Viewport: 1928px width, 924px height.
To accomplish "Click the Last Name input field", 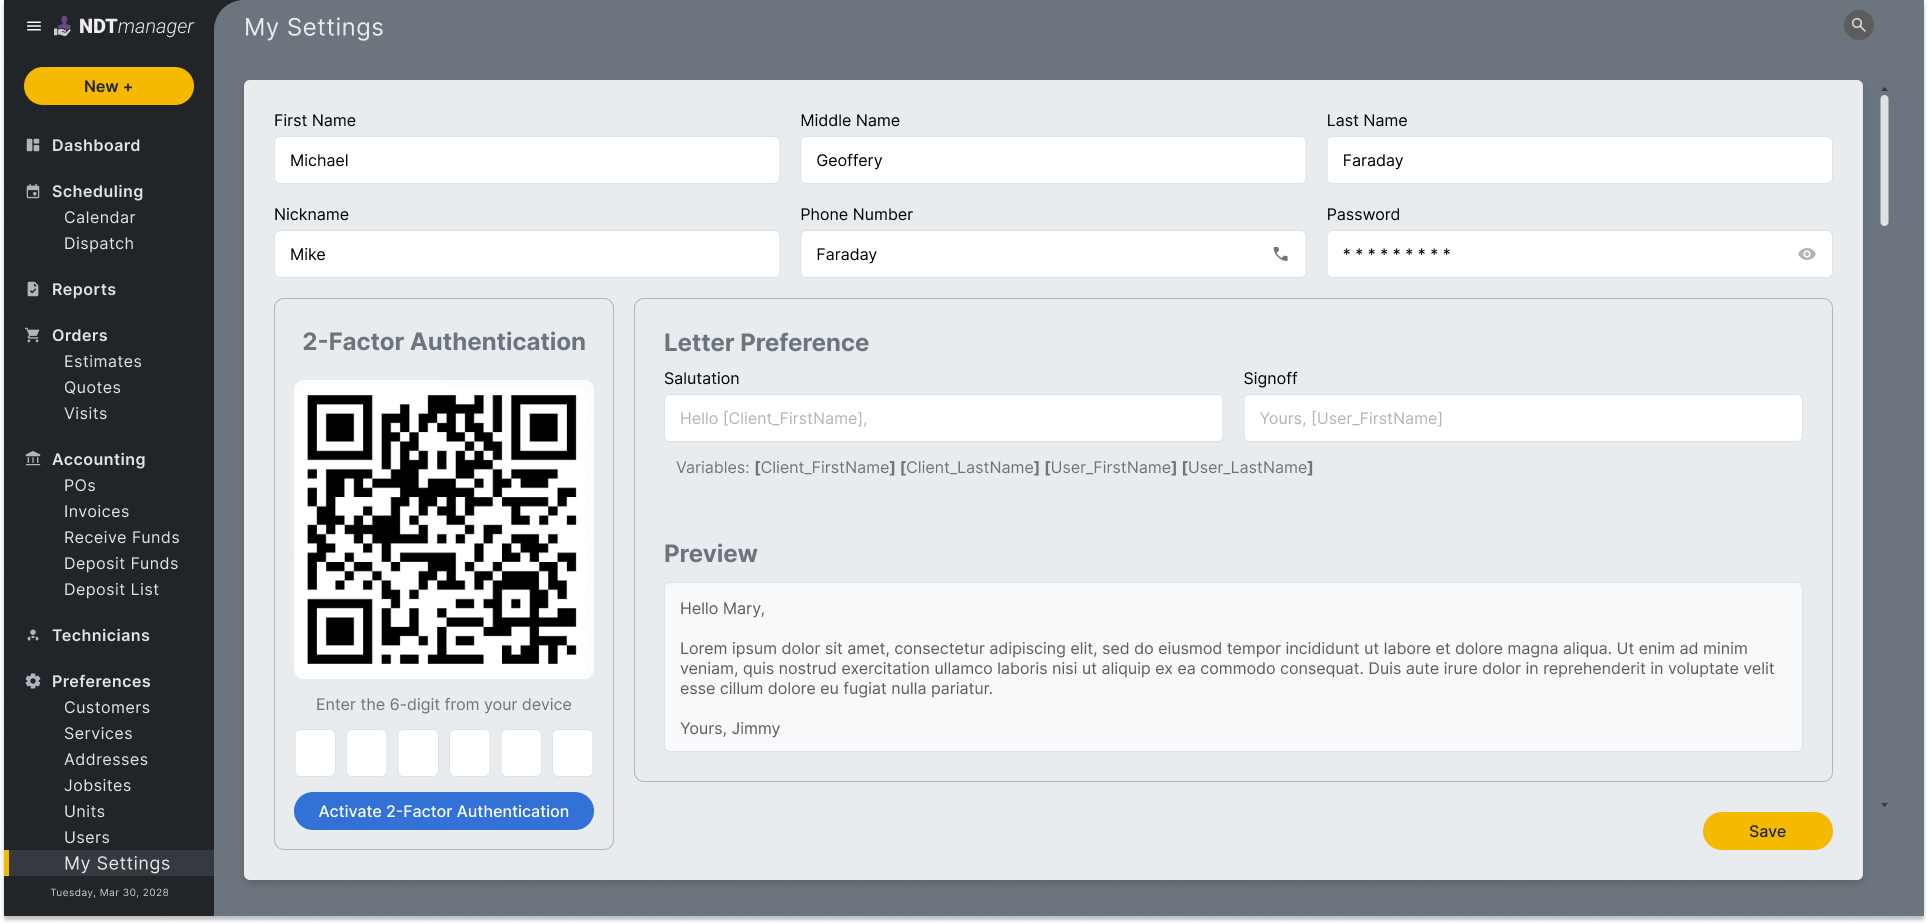I will tap(1579, 160).
